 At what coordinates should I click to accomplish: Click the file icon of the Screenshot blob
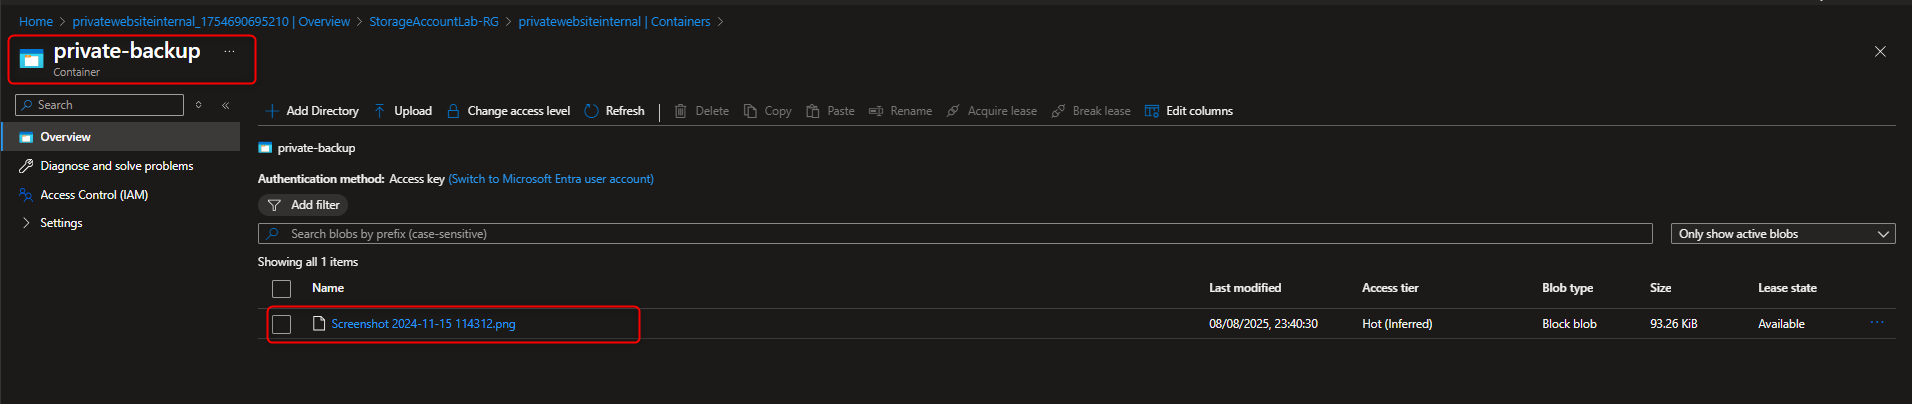click(319, 324)
